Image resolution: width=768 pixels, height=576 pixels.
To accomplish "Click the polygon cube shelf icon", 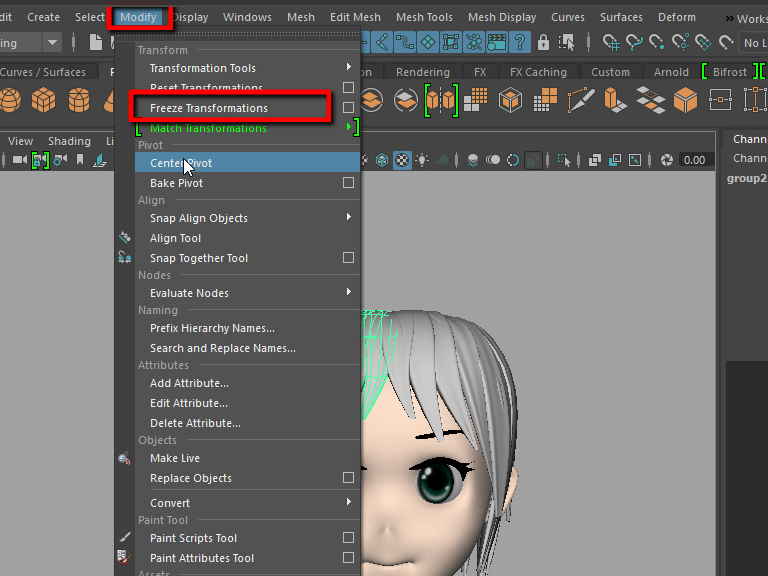I will click(x=43, y=101).
